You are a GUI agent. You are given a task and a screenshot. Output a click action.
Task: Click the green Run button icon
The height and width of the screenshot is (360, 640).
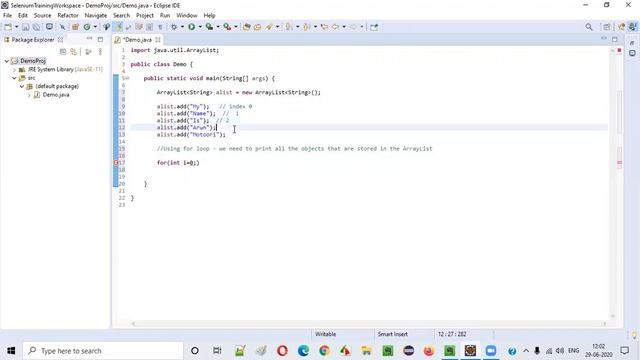(x=191, y=27)
